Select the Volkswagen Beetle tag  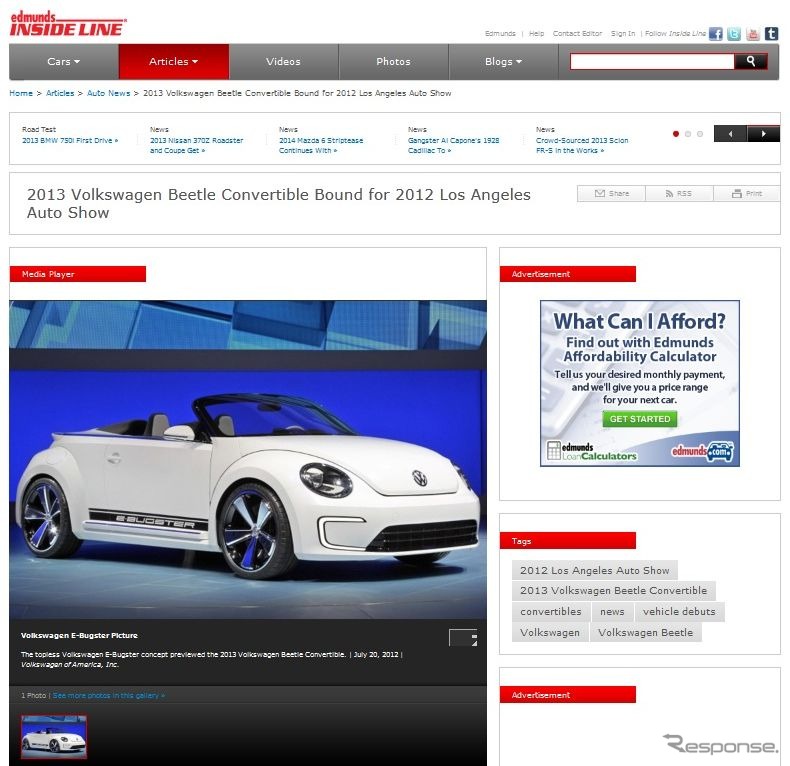[x=645, y=632]
